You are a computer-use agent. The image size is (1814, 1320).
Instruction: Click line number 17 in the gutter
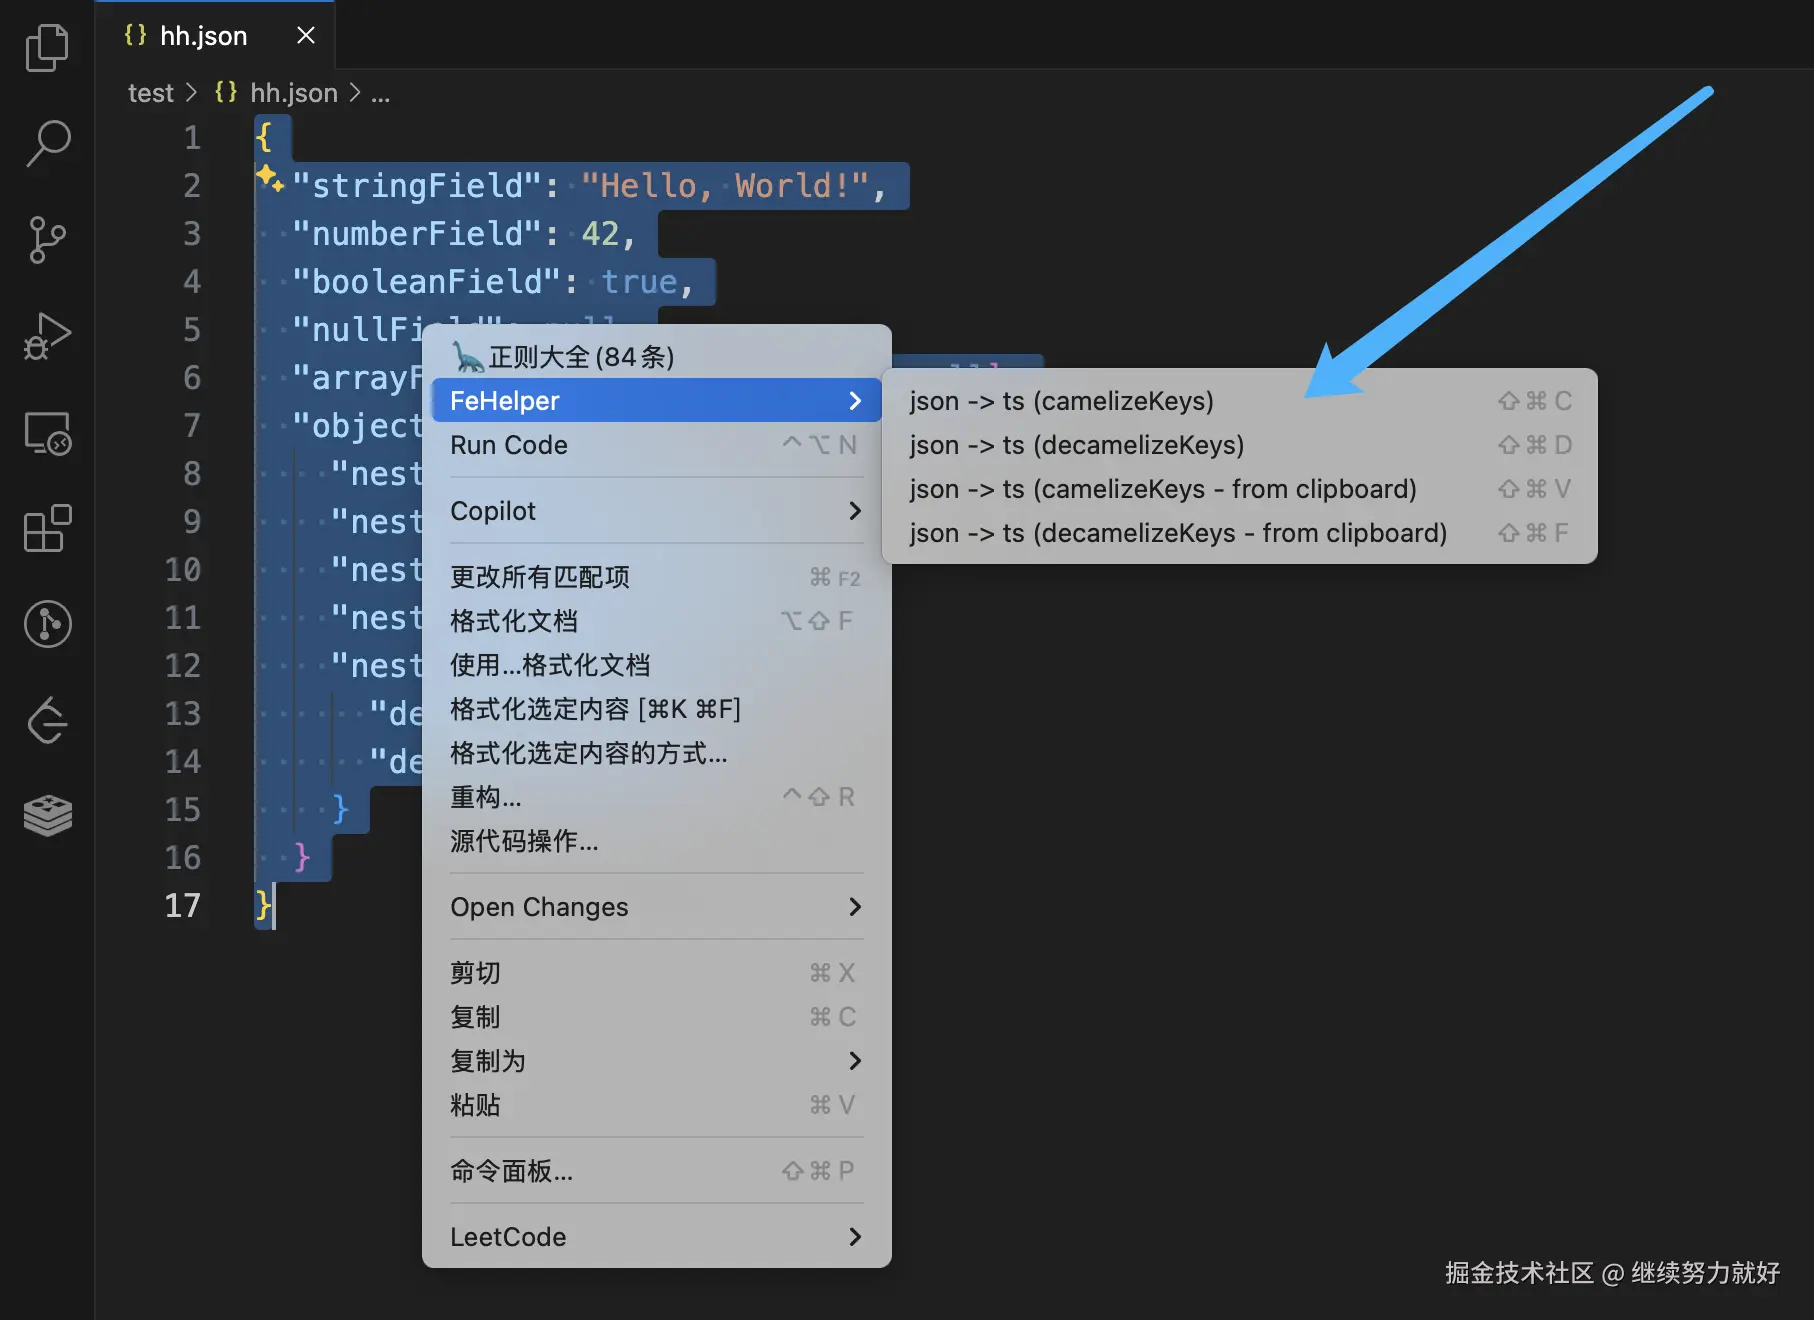pos(183,906)
